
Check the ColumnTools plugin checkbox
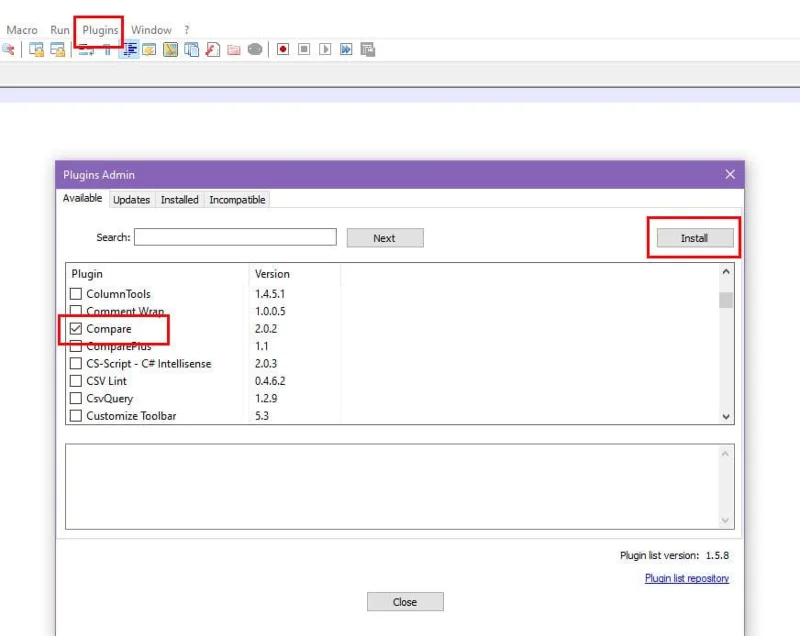(x=76, y=294)
